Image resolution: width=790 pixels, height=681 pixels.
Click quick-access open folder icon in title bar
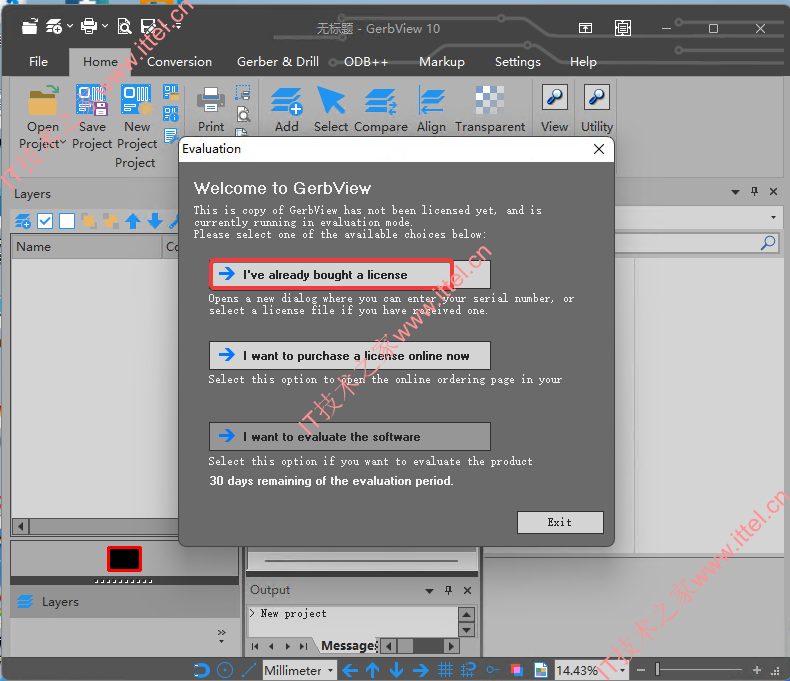pos(30,26)
